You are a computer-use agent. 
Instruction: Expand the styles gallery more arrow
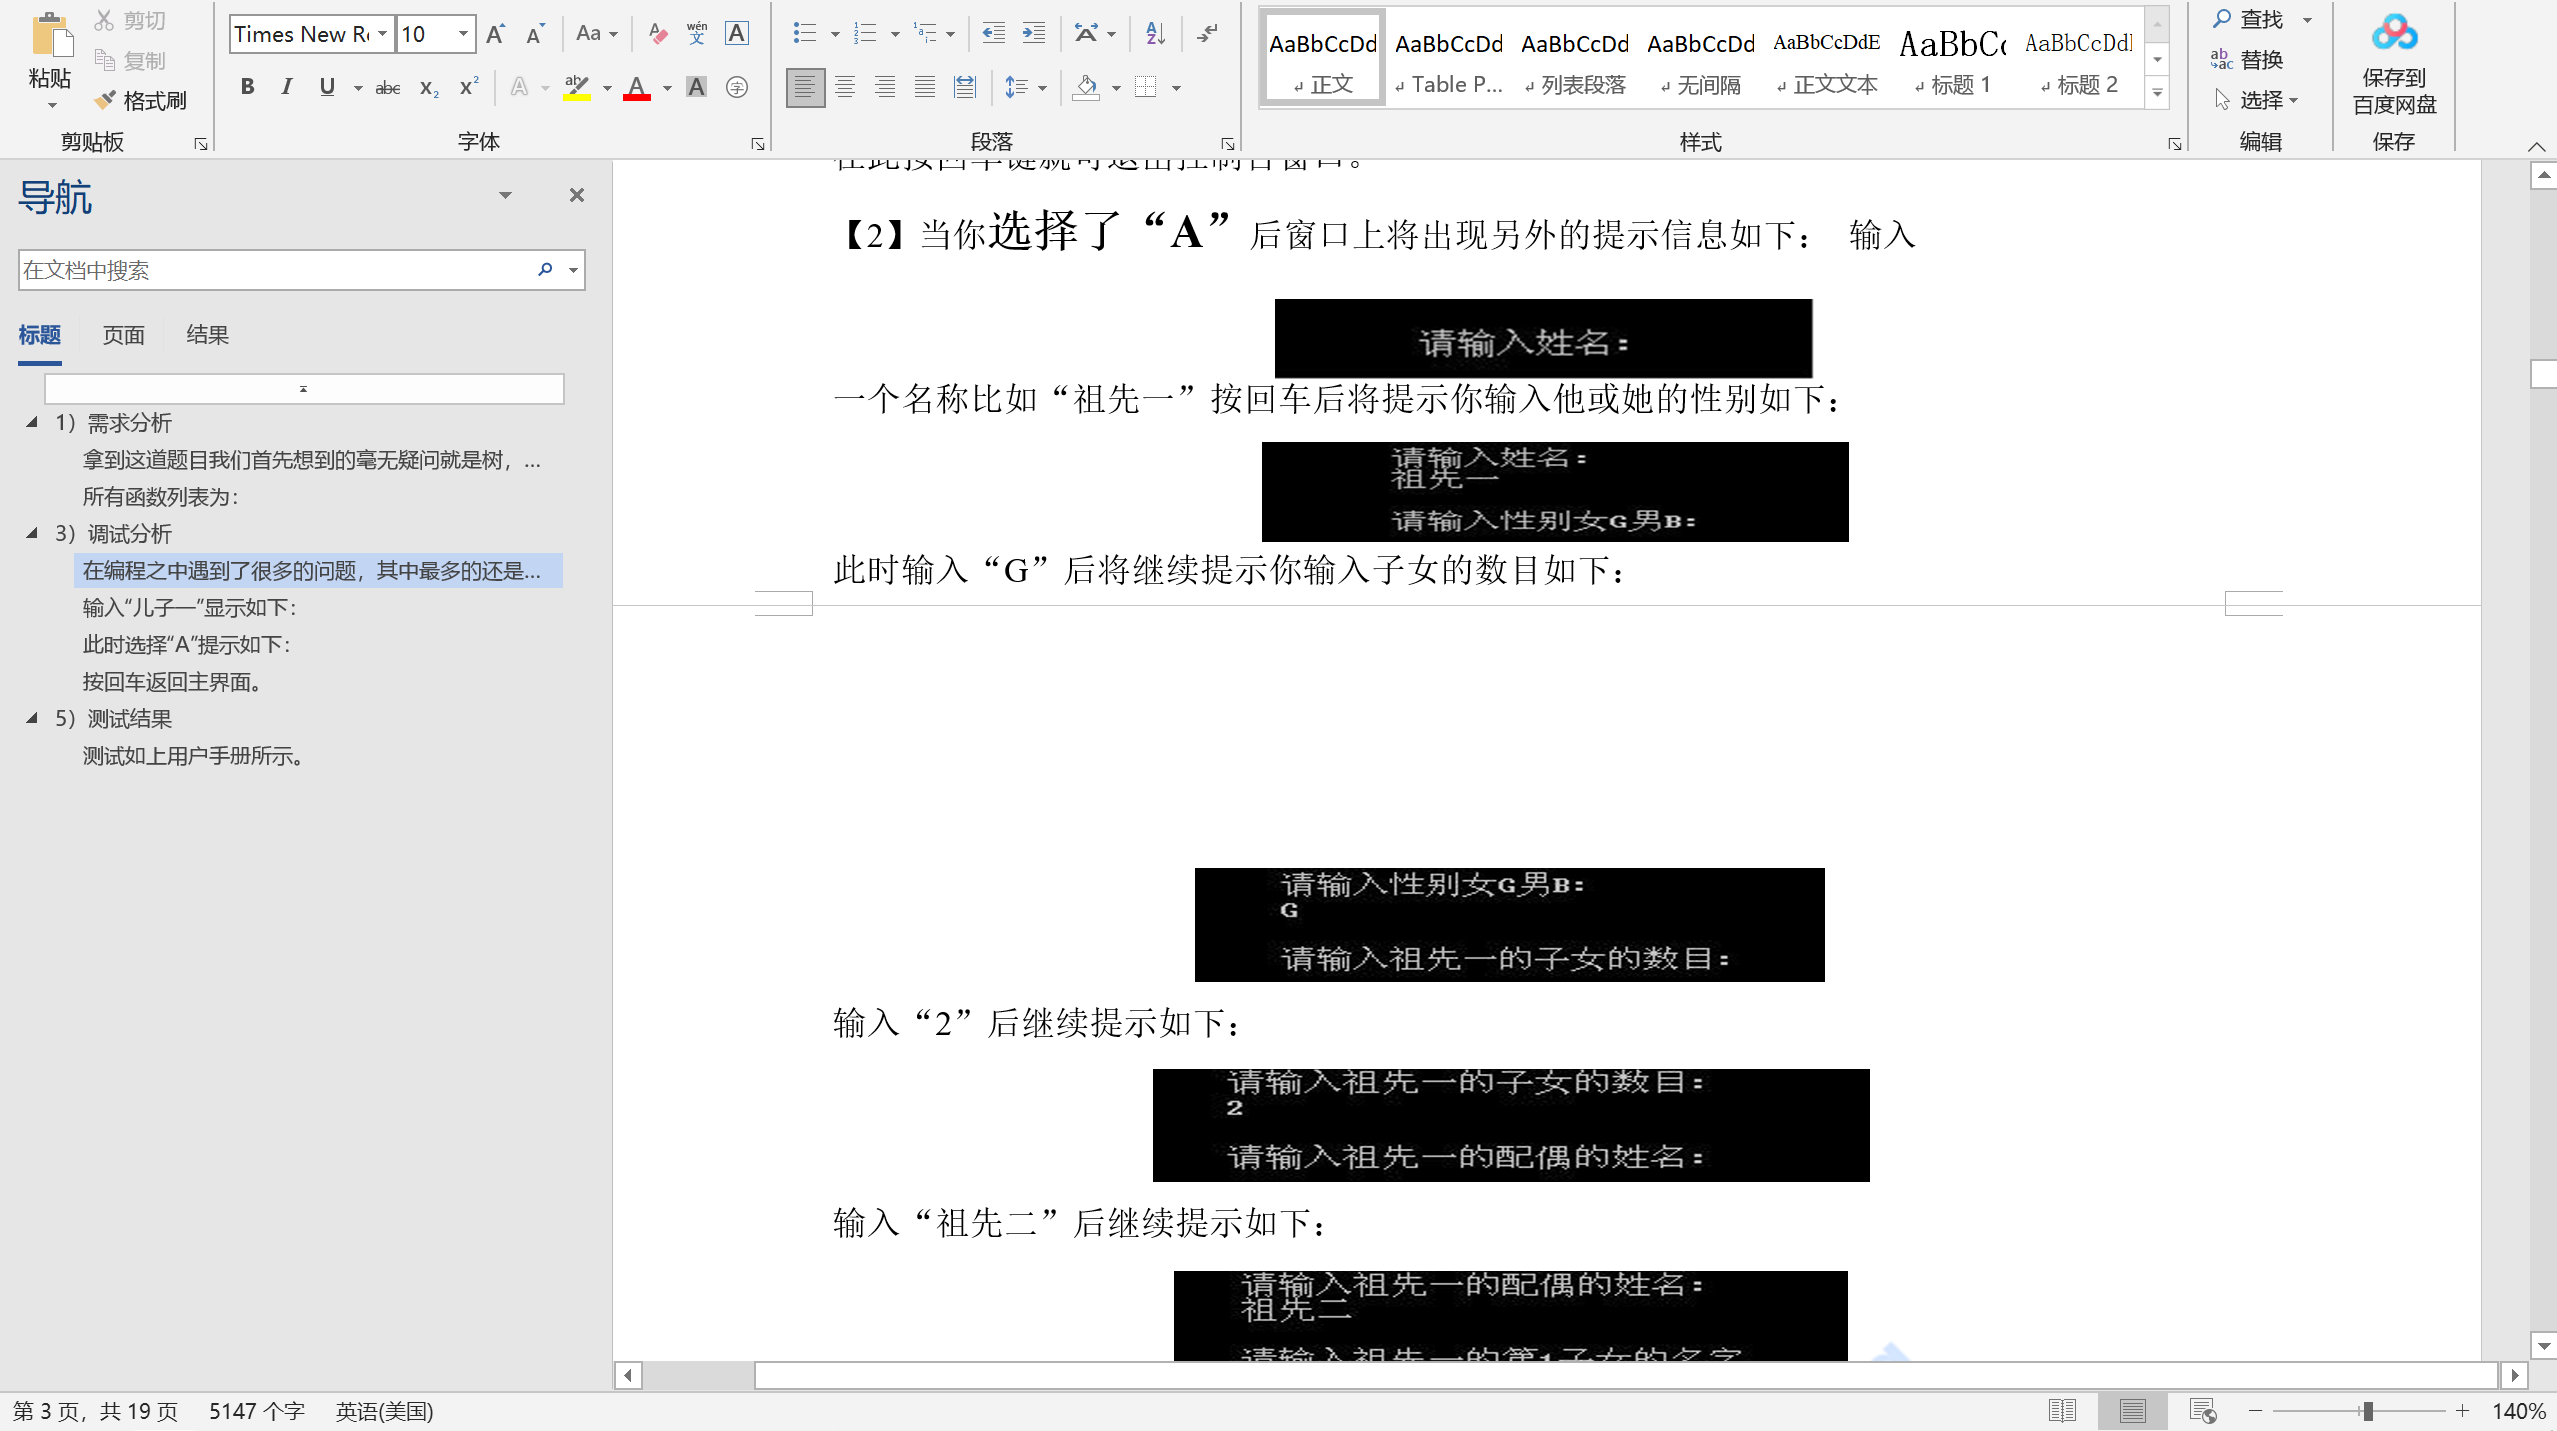click(x=2157, y=94)
